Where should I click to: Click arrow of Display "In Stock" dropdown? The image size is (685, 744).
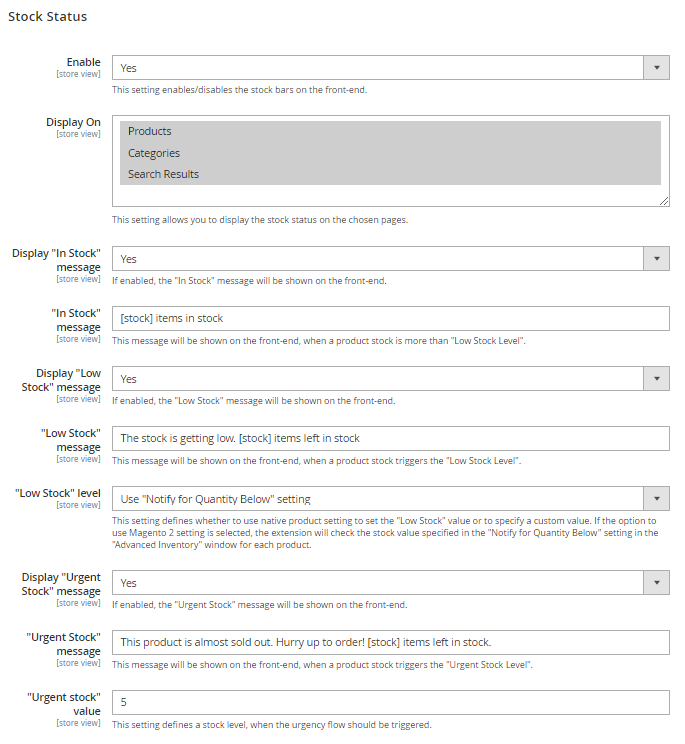click(x=656, y=259)
